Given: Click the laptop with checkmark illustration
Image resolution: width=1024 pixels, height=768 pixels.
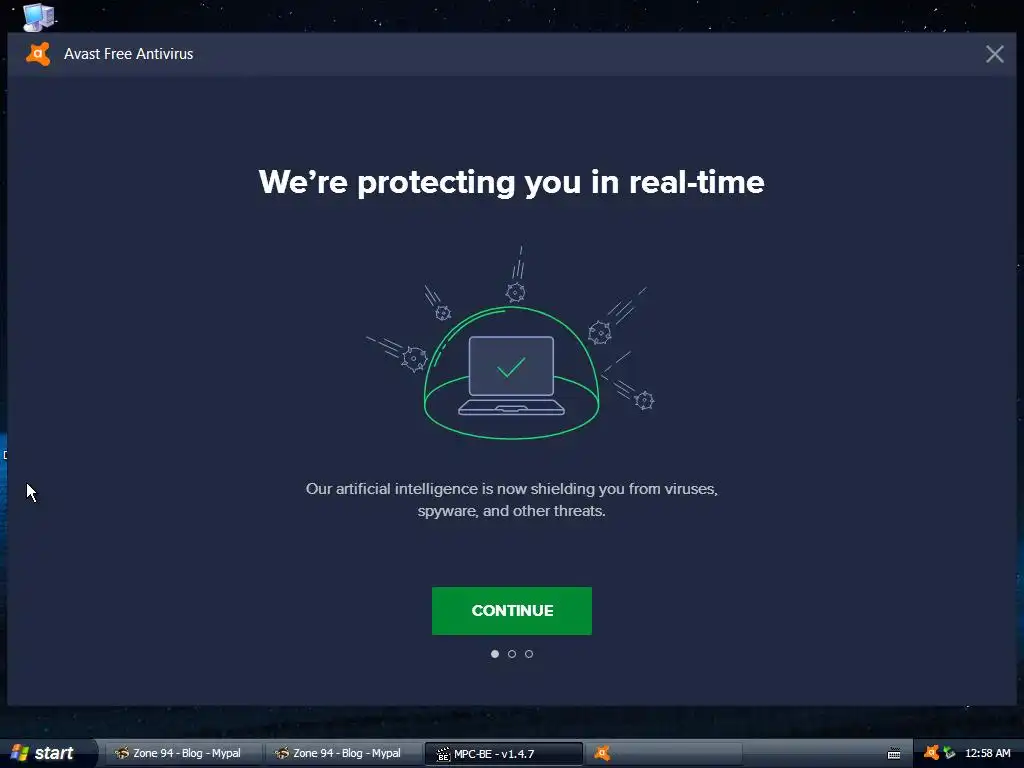Looking at the screenshot, I should point(511,376).
